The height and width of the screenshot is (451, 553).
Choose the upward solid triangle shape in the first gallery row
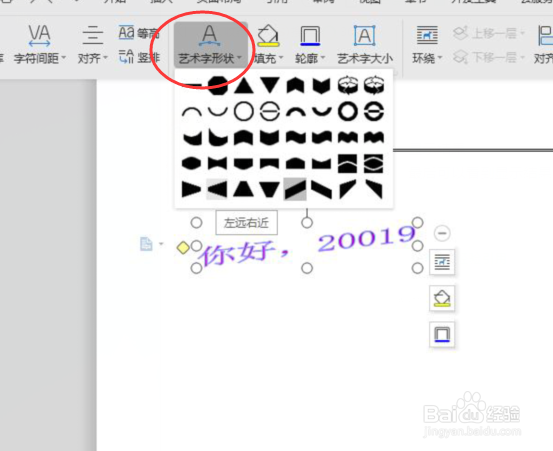244,85
